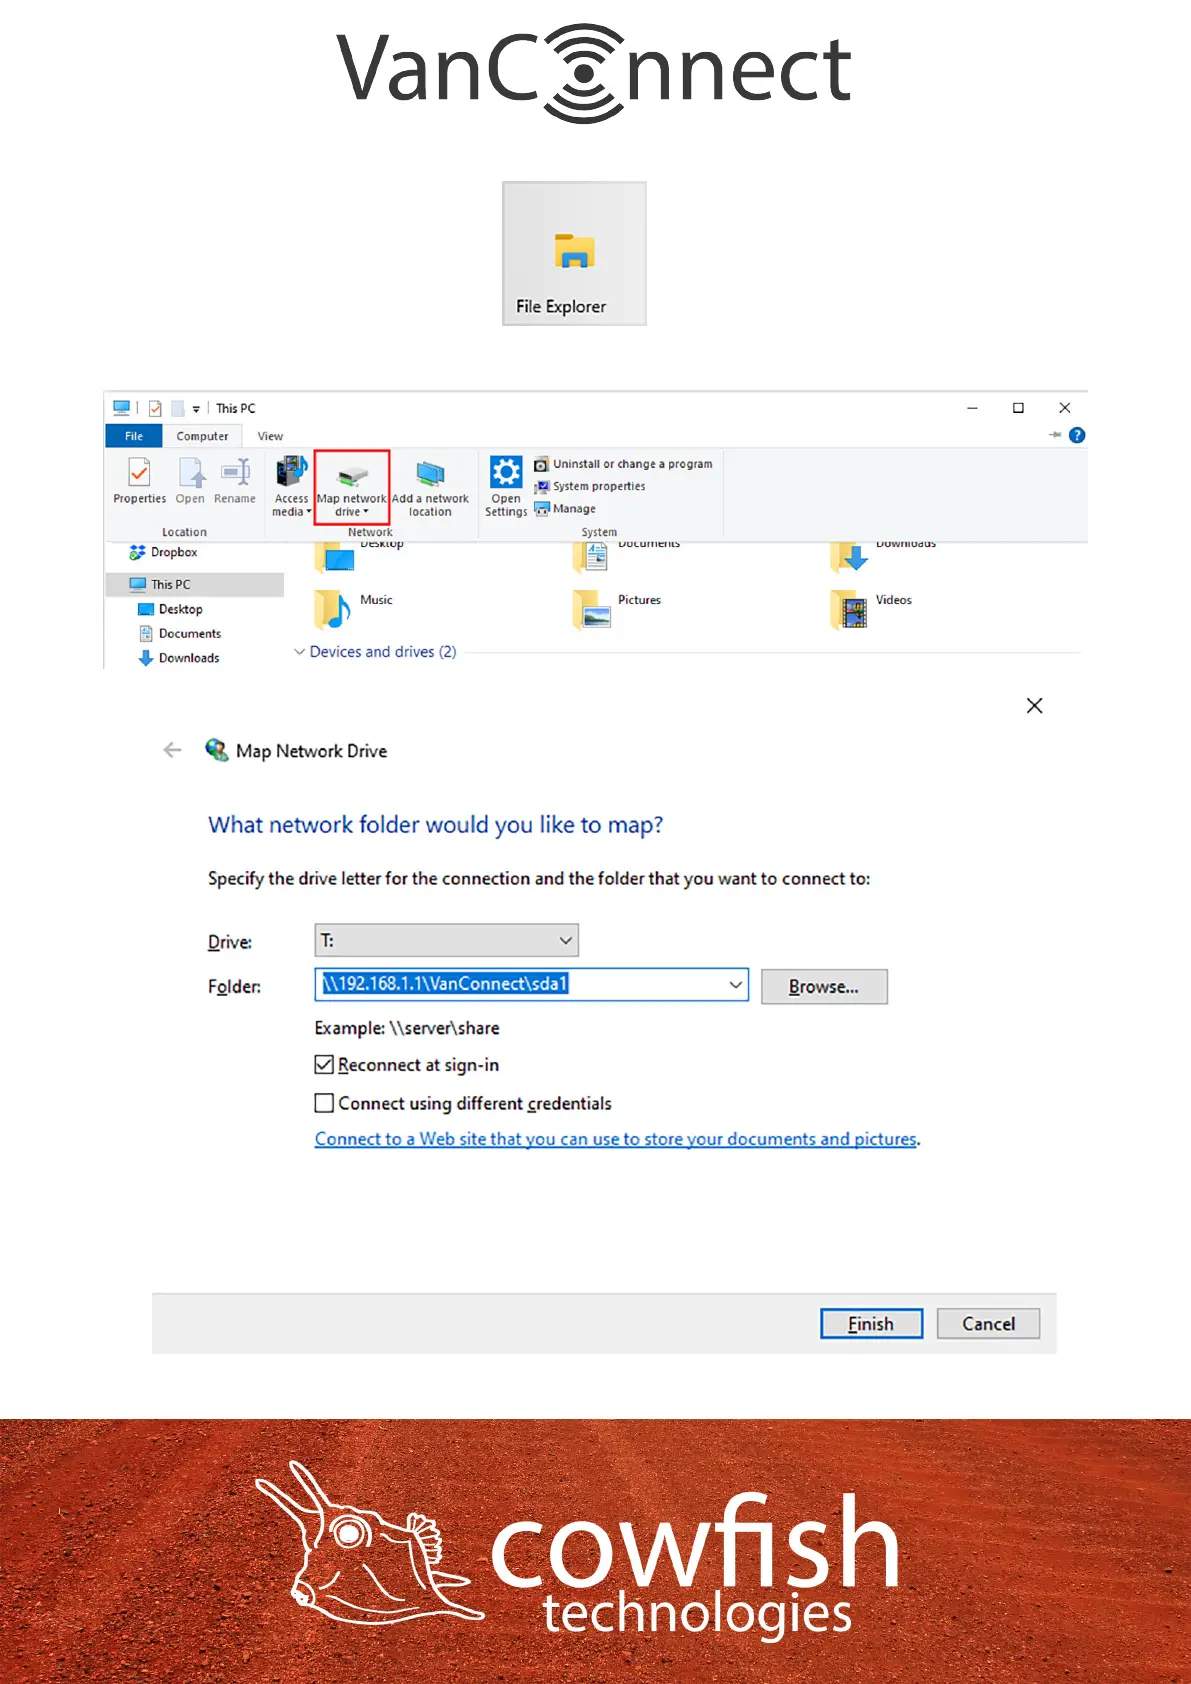Maximize the This PC window
Image resolution: width=1191 pixels, height=1684 pixels.
tap(1018, 408)
